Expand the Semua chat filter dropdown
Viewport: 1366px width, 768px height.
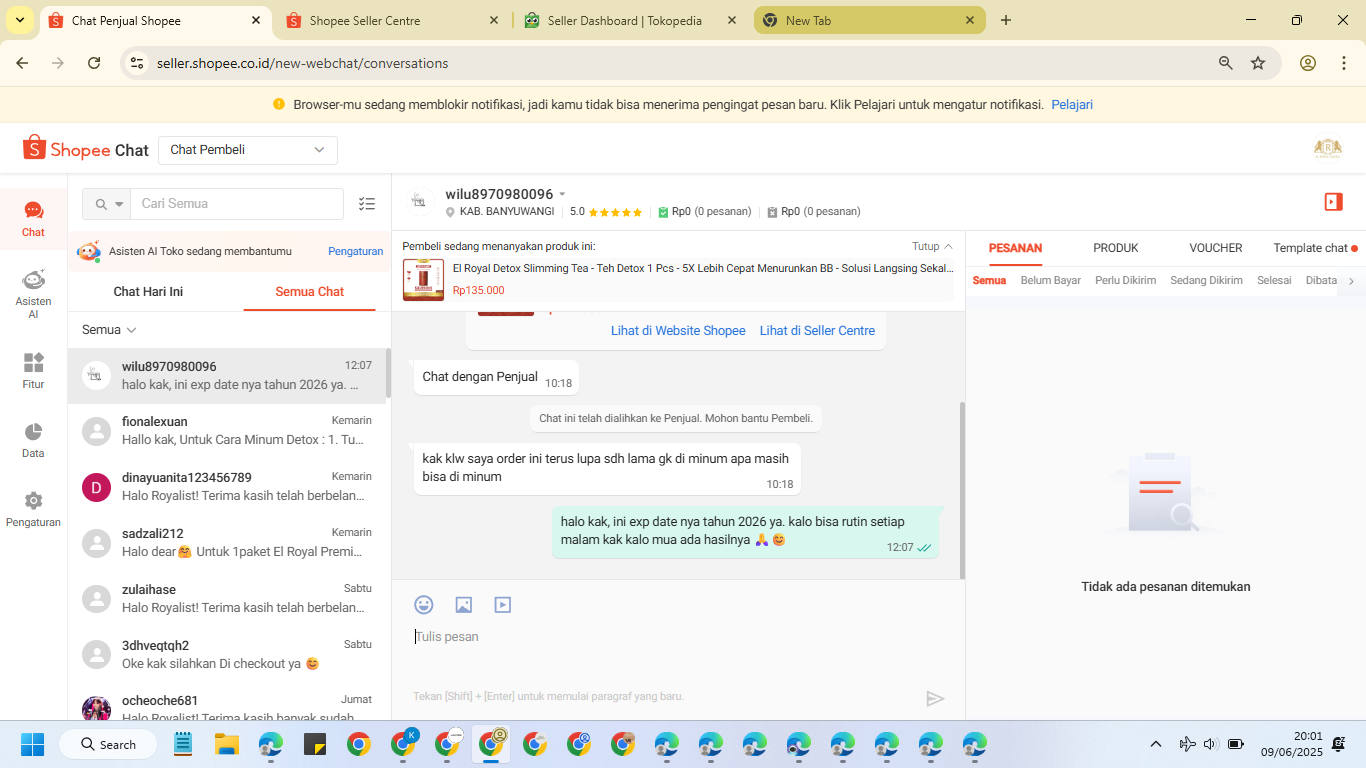click(x=109, y=330)
